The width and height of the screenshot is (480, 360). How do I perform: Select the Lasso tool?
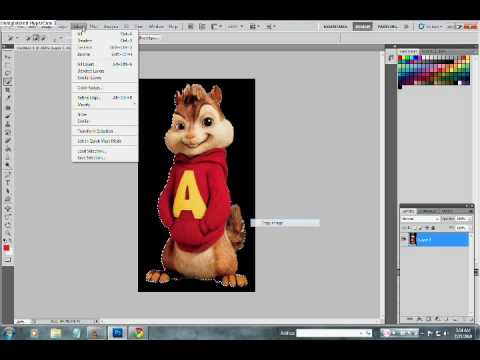[x=8, y=74]
